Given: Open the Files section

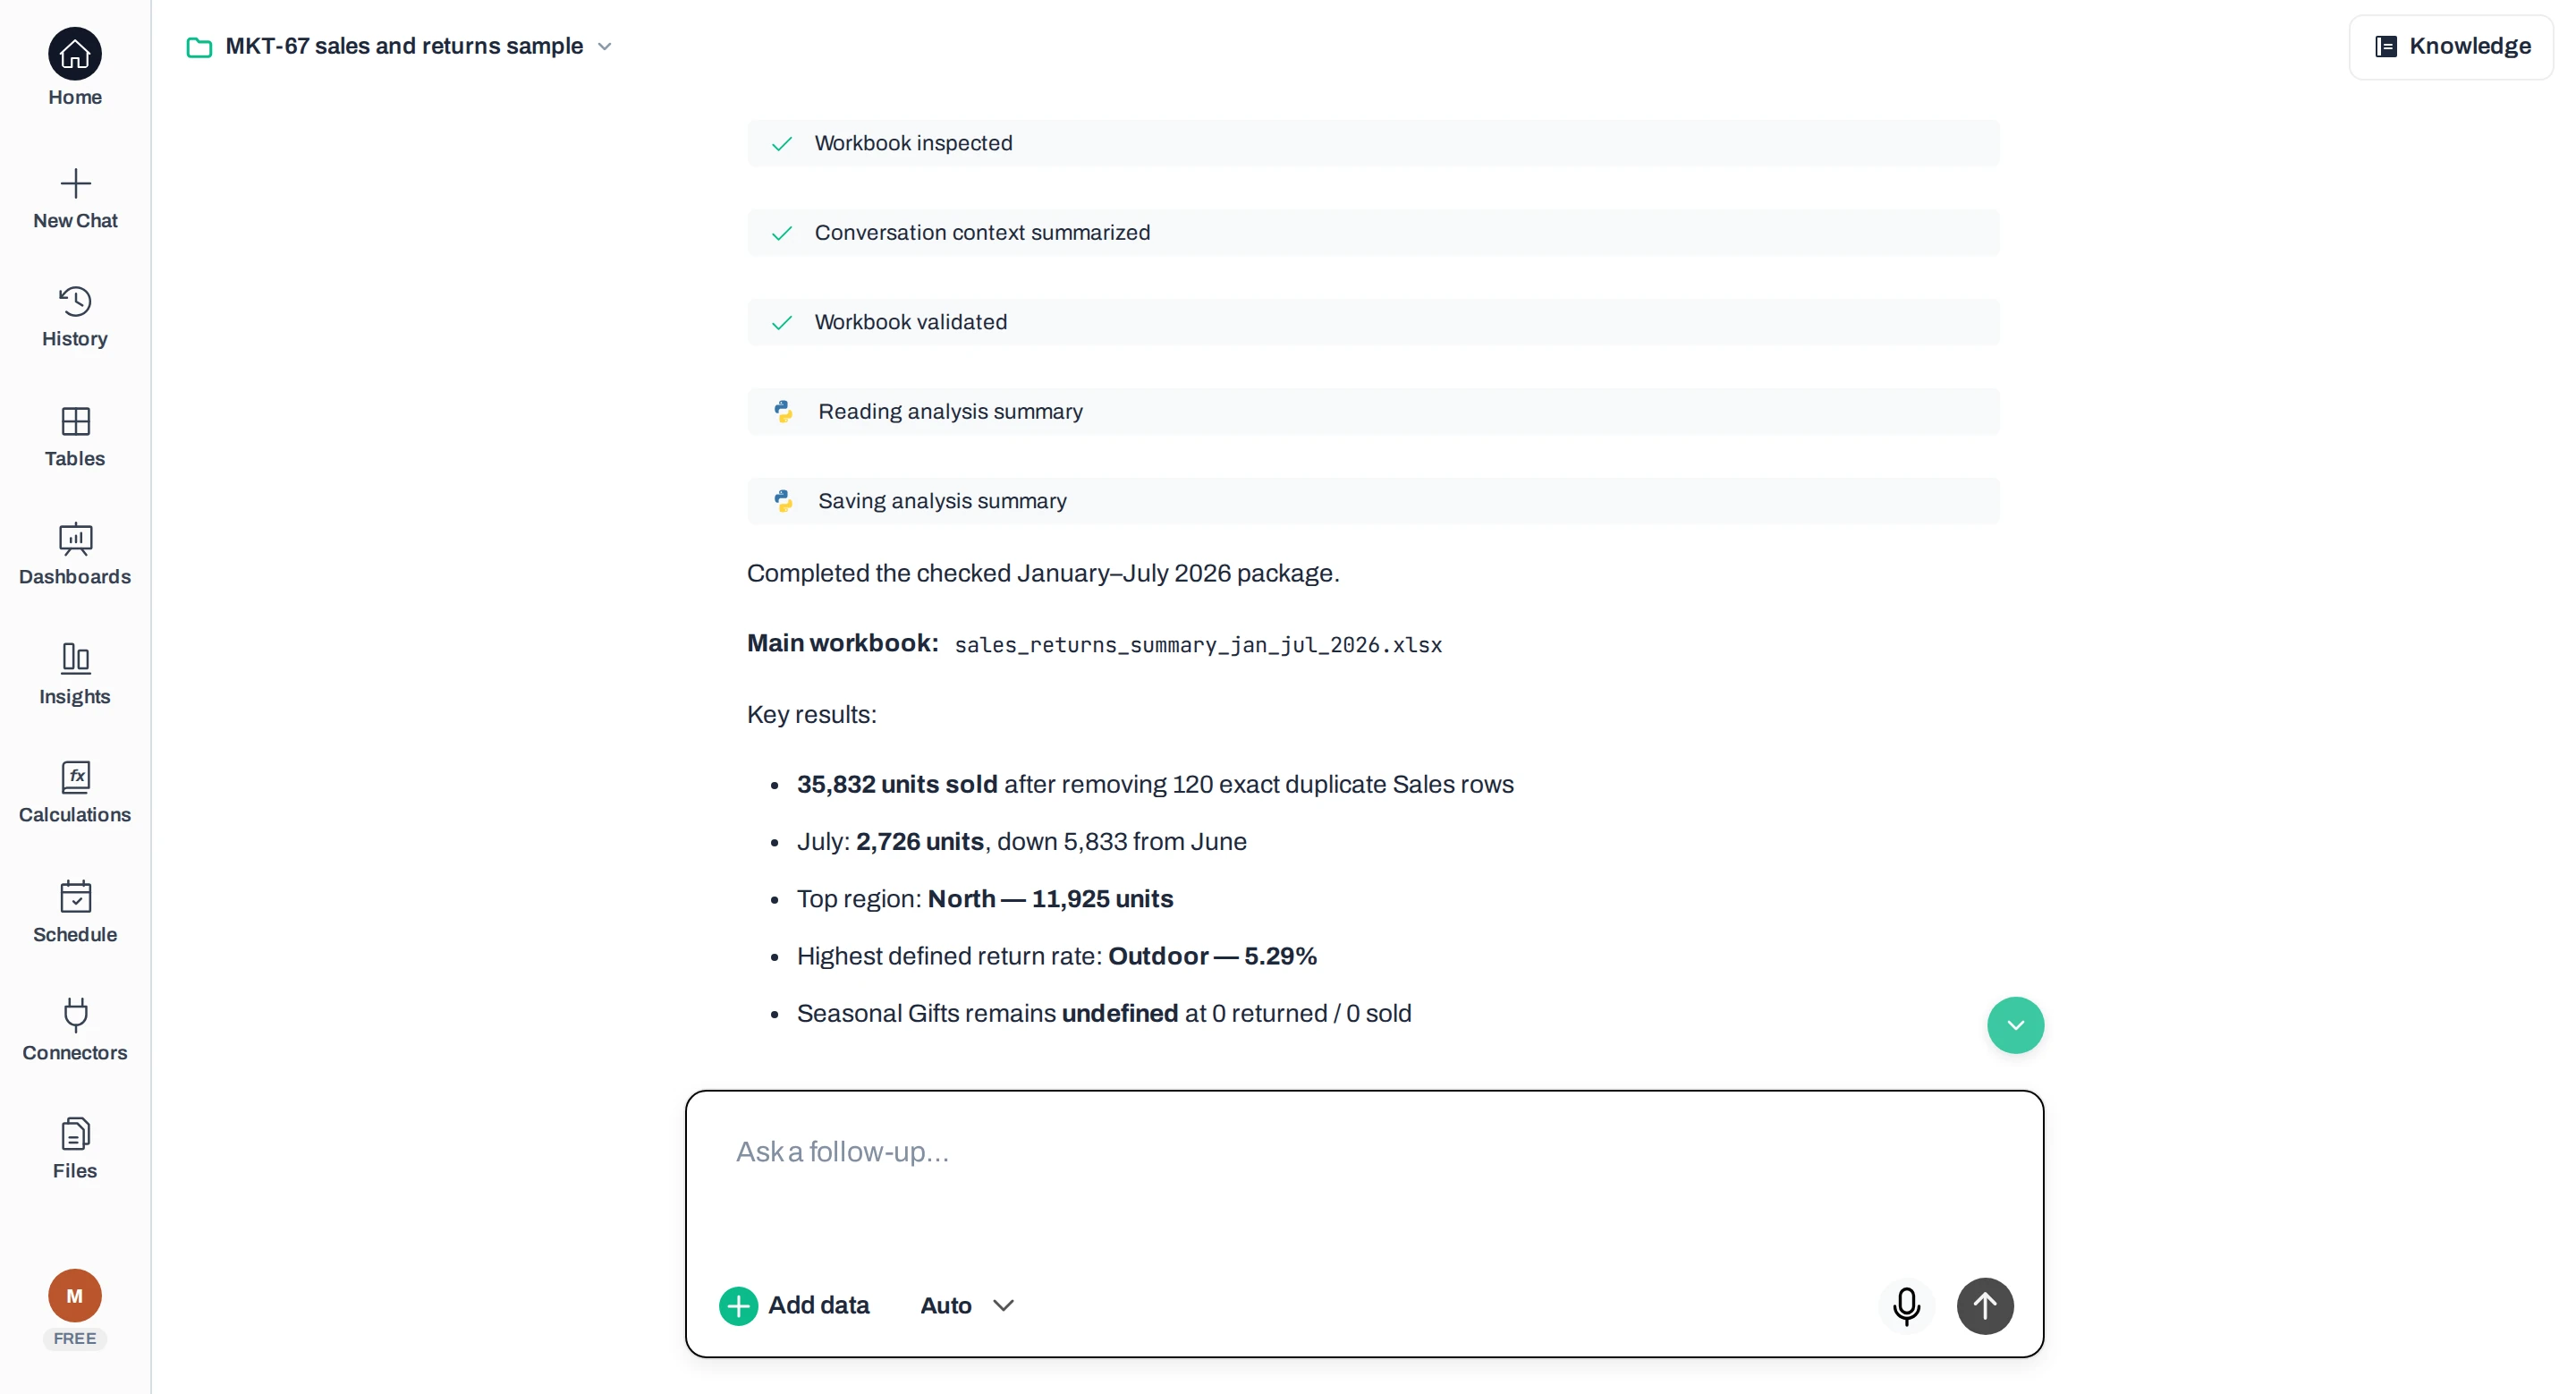Looking at the screenshot, I should (x=75, y=1149).
